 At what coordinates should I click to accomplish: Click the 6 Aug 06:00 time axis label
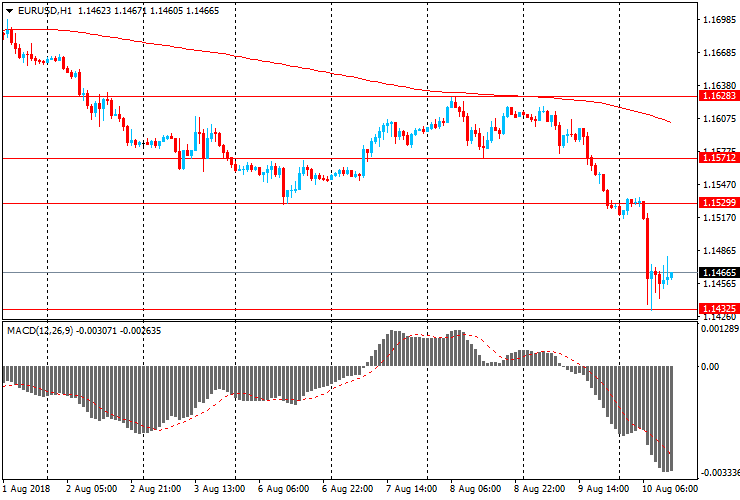[x=284, y=489]
